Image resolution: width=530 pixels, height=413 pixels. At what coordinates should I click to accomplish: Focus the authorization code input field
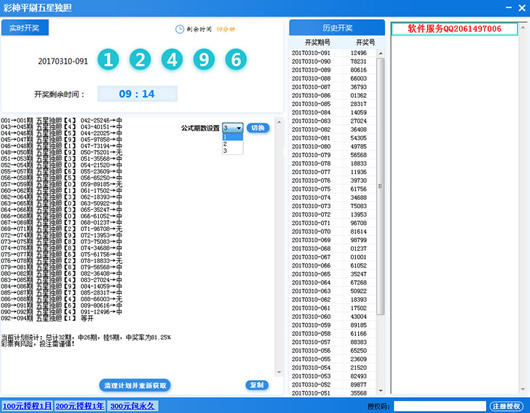click(440, 406)
